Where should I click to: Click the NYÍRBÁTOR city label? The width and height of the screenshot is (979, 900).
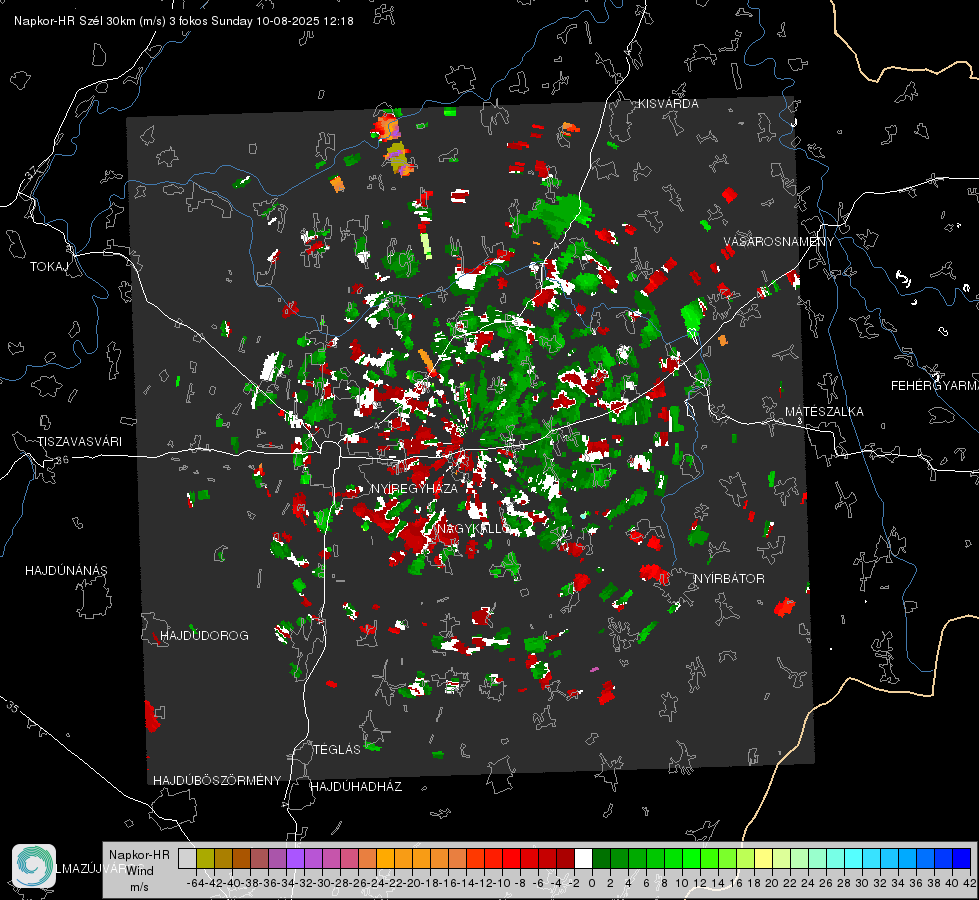tap(729, 579)
